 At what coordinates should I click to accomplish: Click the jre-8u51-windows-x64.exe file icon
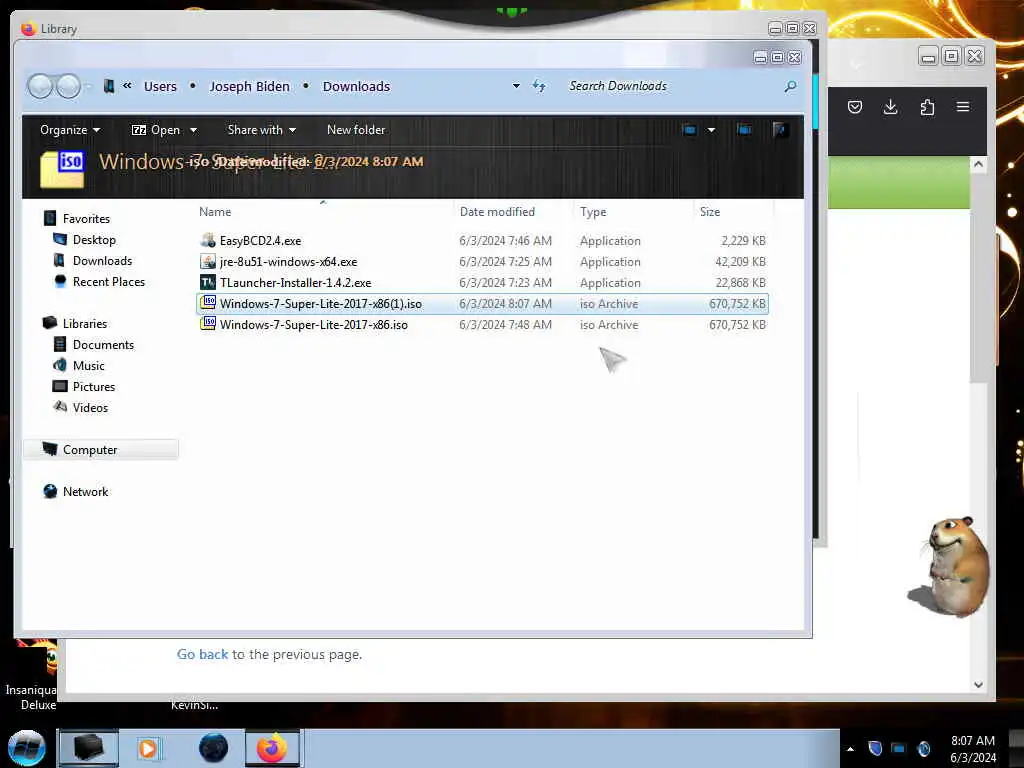(208, 261)
